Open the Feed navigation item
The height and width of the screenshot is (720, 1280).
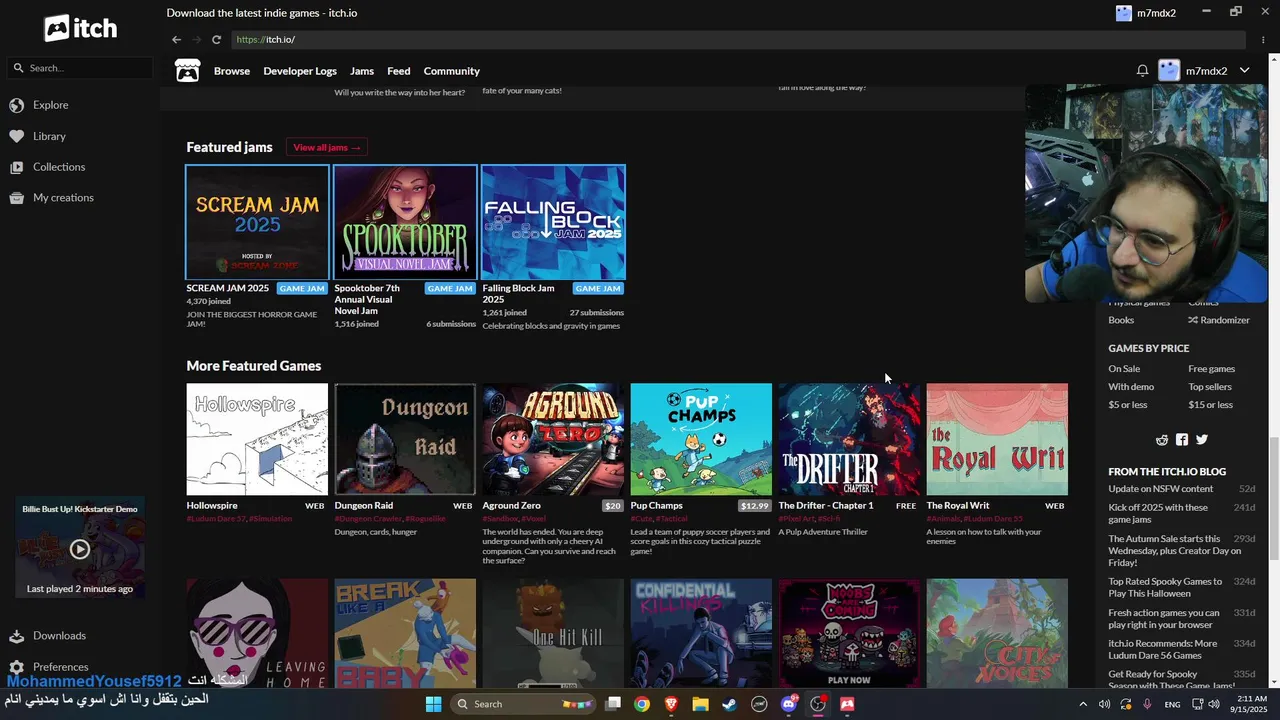(x=399, y=71)
